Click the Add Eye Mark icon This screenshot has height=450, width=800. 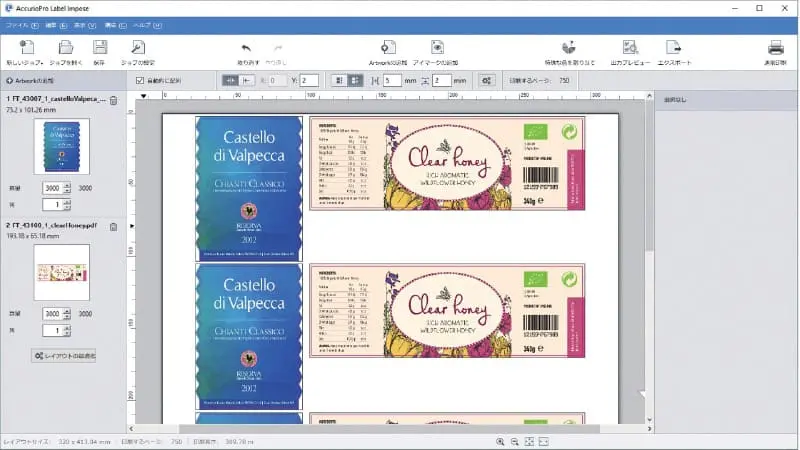point(437,47)
